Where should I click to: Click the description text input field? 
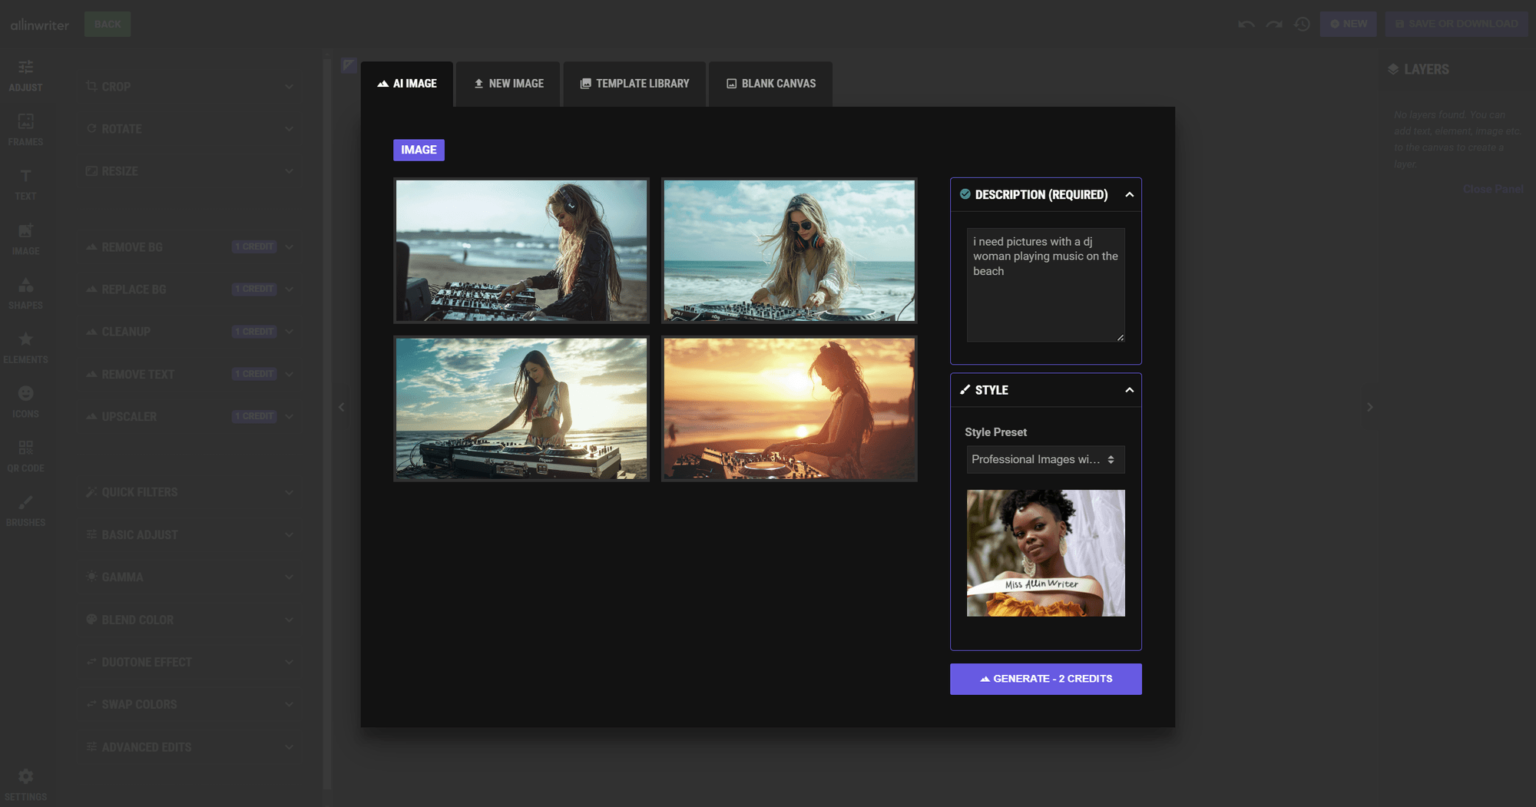coord(1045,285)
